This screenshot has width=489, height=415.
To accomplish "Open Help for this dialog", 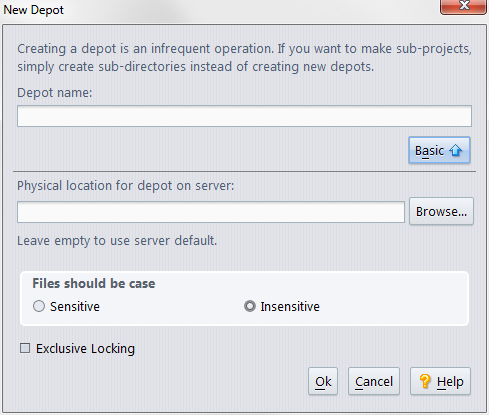I will (x=440, y=381).
